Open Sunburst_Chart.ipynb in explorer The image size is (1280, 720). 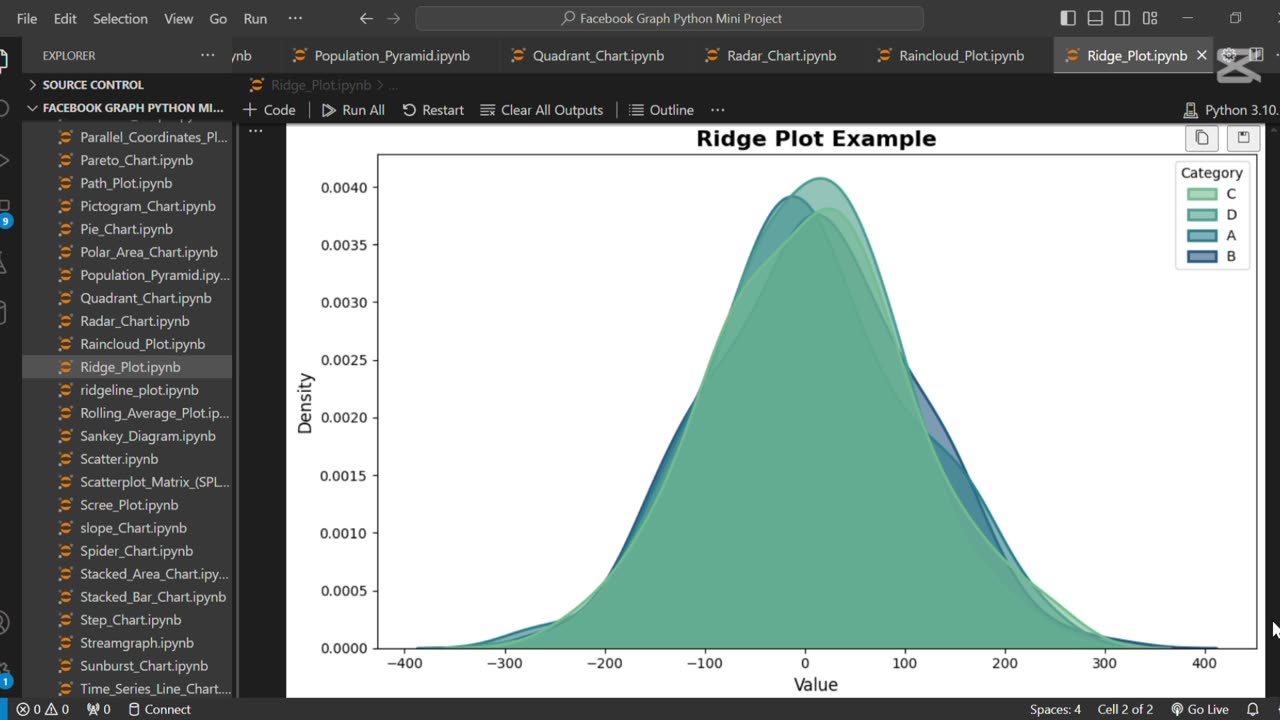tap(143, 666)
